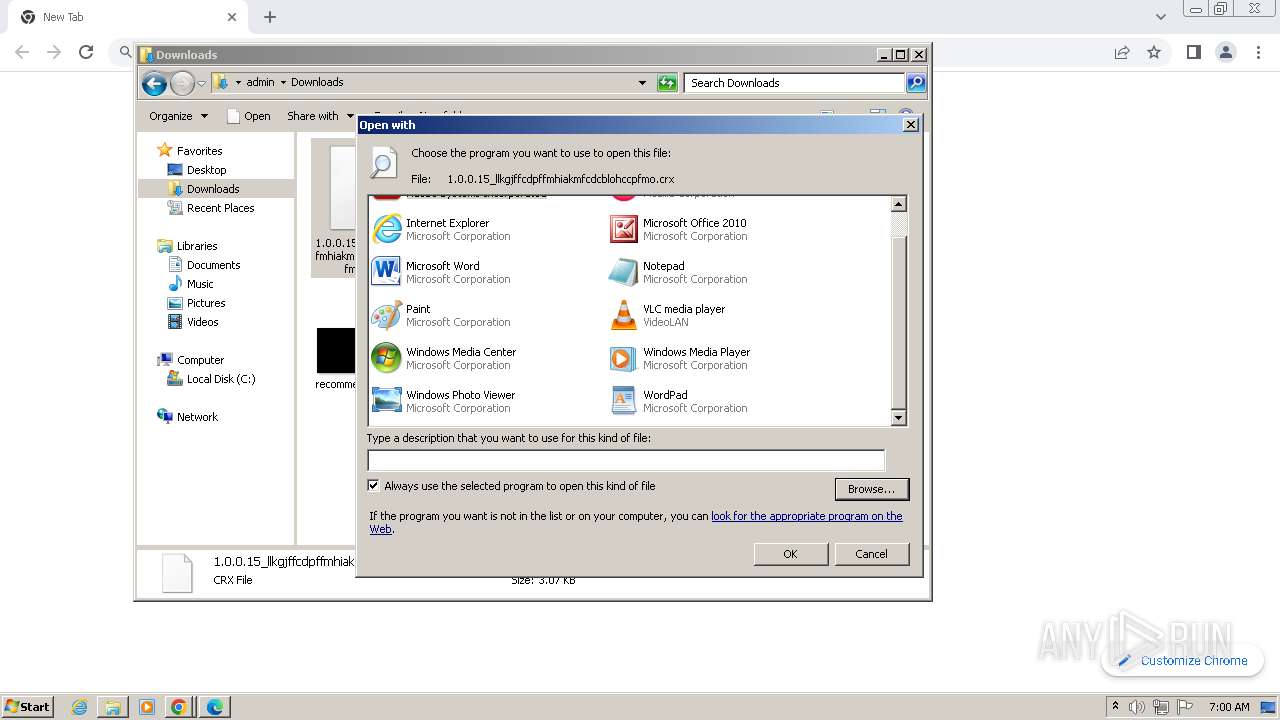Image resolution: width=1280 pixels, height=720 pixels.
Task: Close the Open with dialog
Action: [x=911, y=125]
